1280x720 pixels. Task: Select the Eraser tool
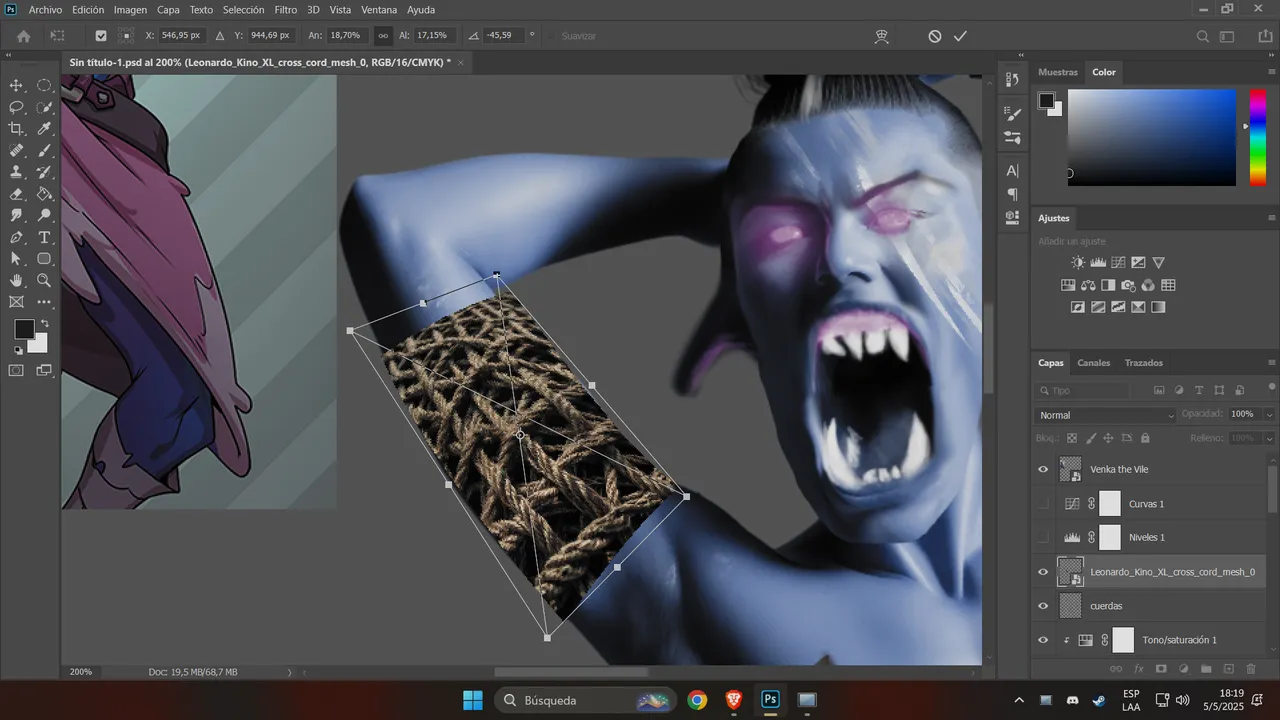pos(17,194)
